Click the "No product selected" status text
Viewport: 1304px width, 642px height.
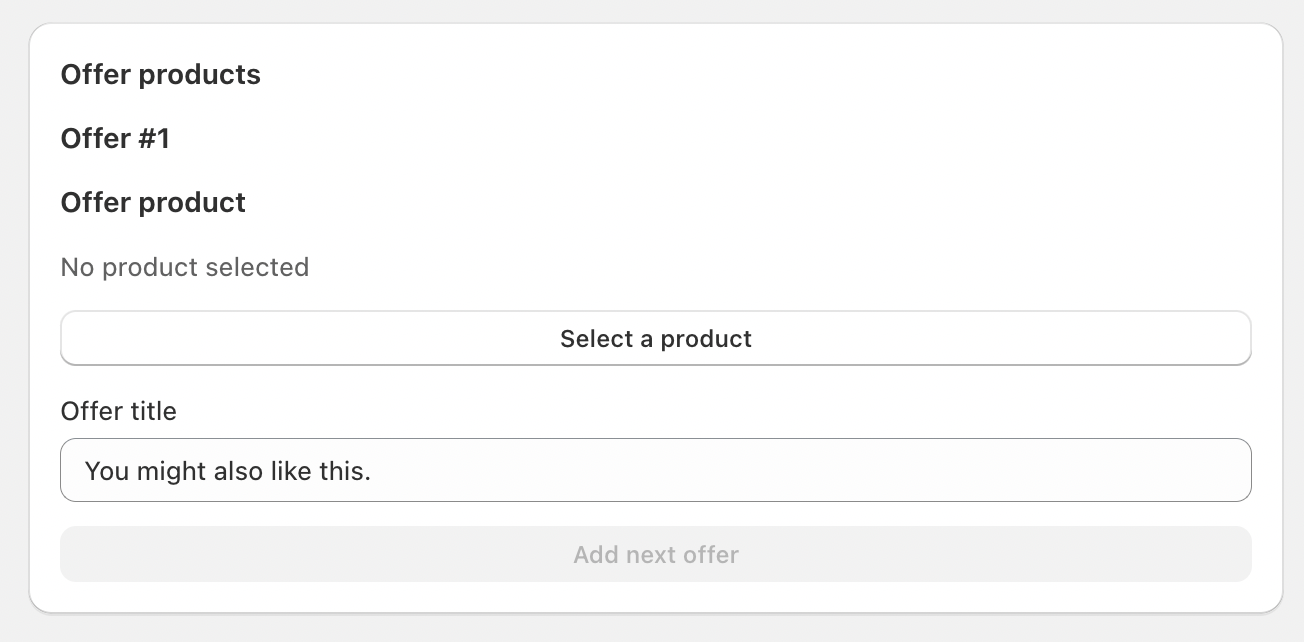(x=184, y=268)
